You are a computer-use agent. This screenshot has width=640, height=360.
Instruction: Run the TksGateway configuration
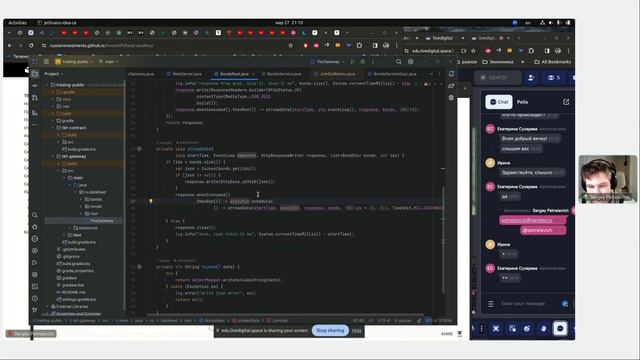tap(353, 62)
